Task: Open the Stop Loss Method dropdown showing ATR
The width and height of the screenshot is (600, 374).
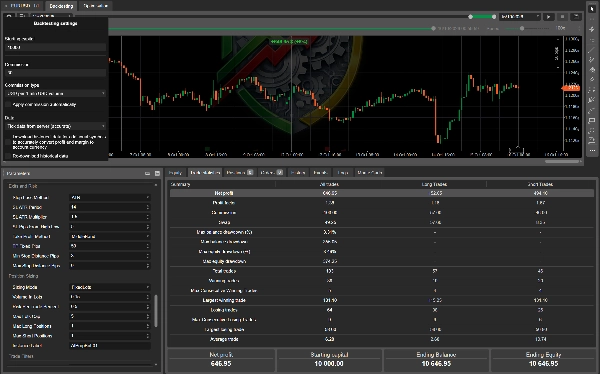Action: click(x=110, y=198)
